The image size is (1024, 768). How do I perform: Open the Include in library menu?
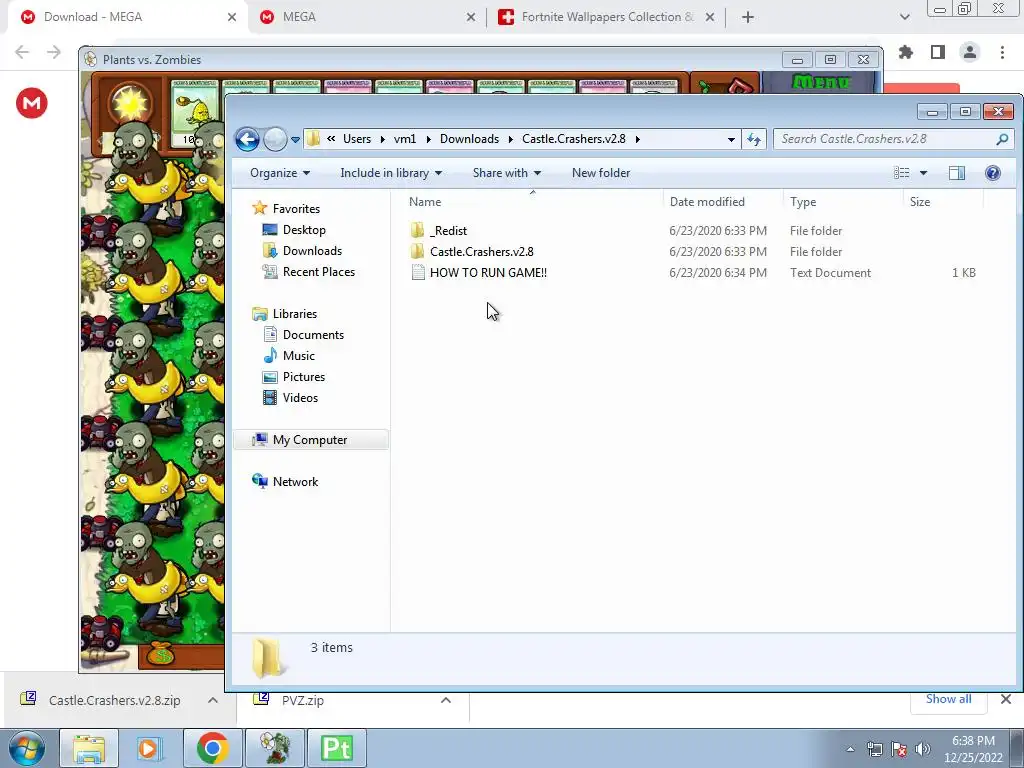pyautogui.click(x=391, y=173)
